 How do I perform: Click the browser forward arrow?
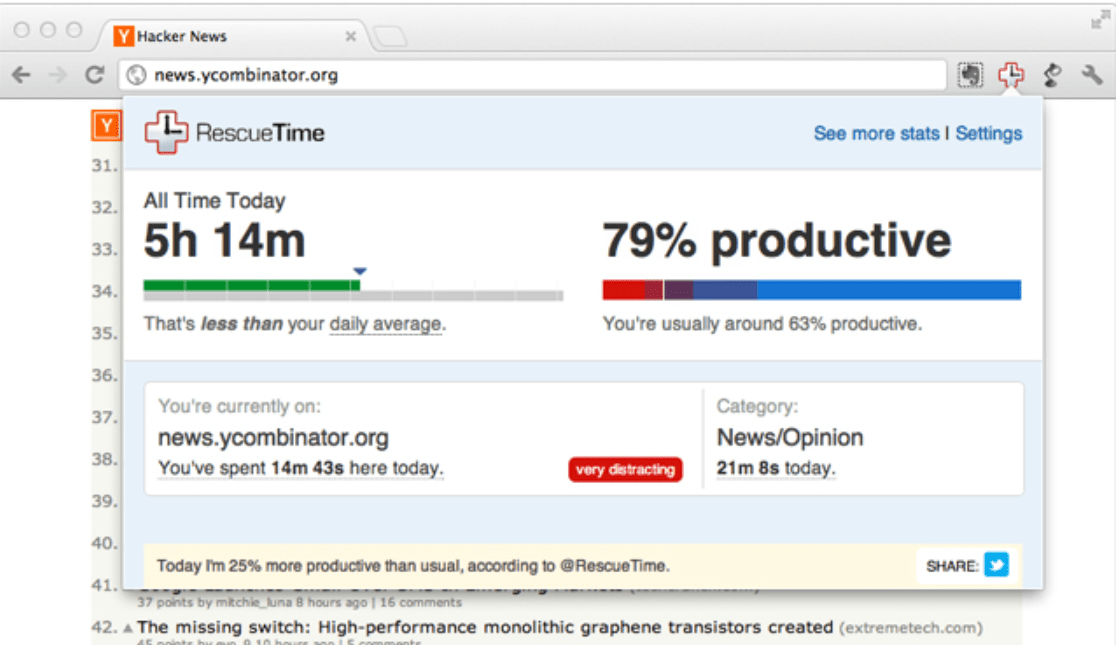[x=58, y=75]
